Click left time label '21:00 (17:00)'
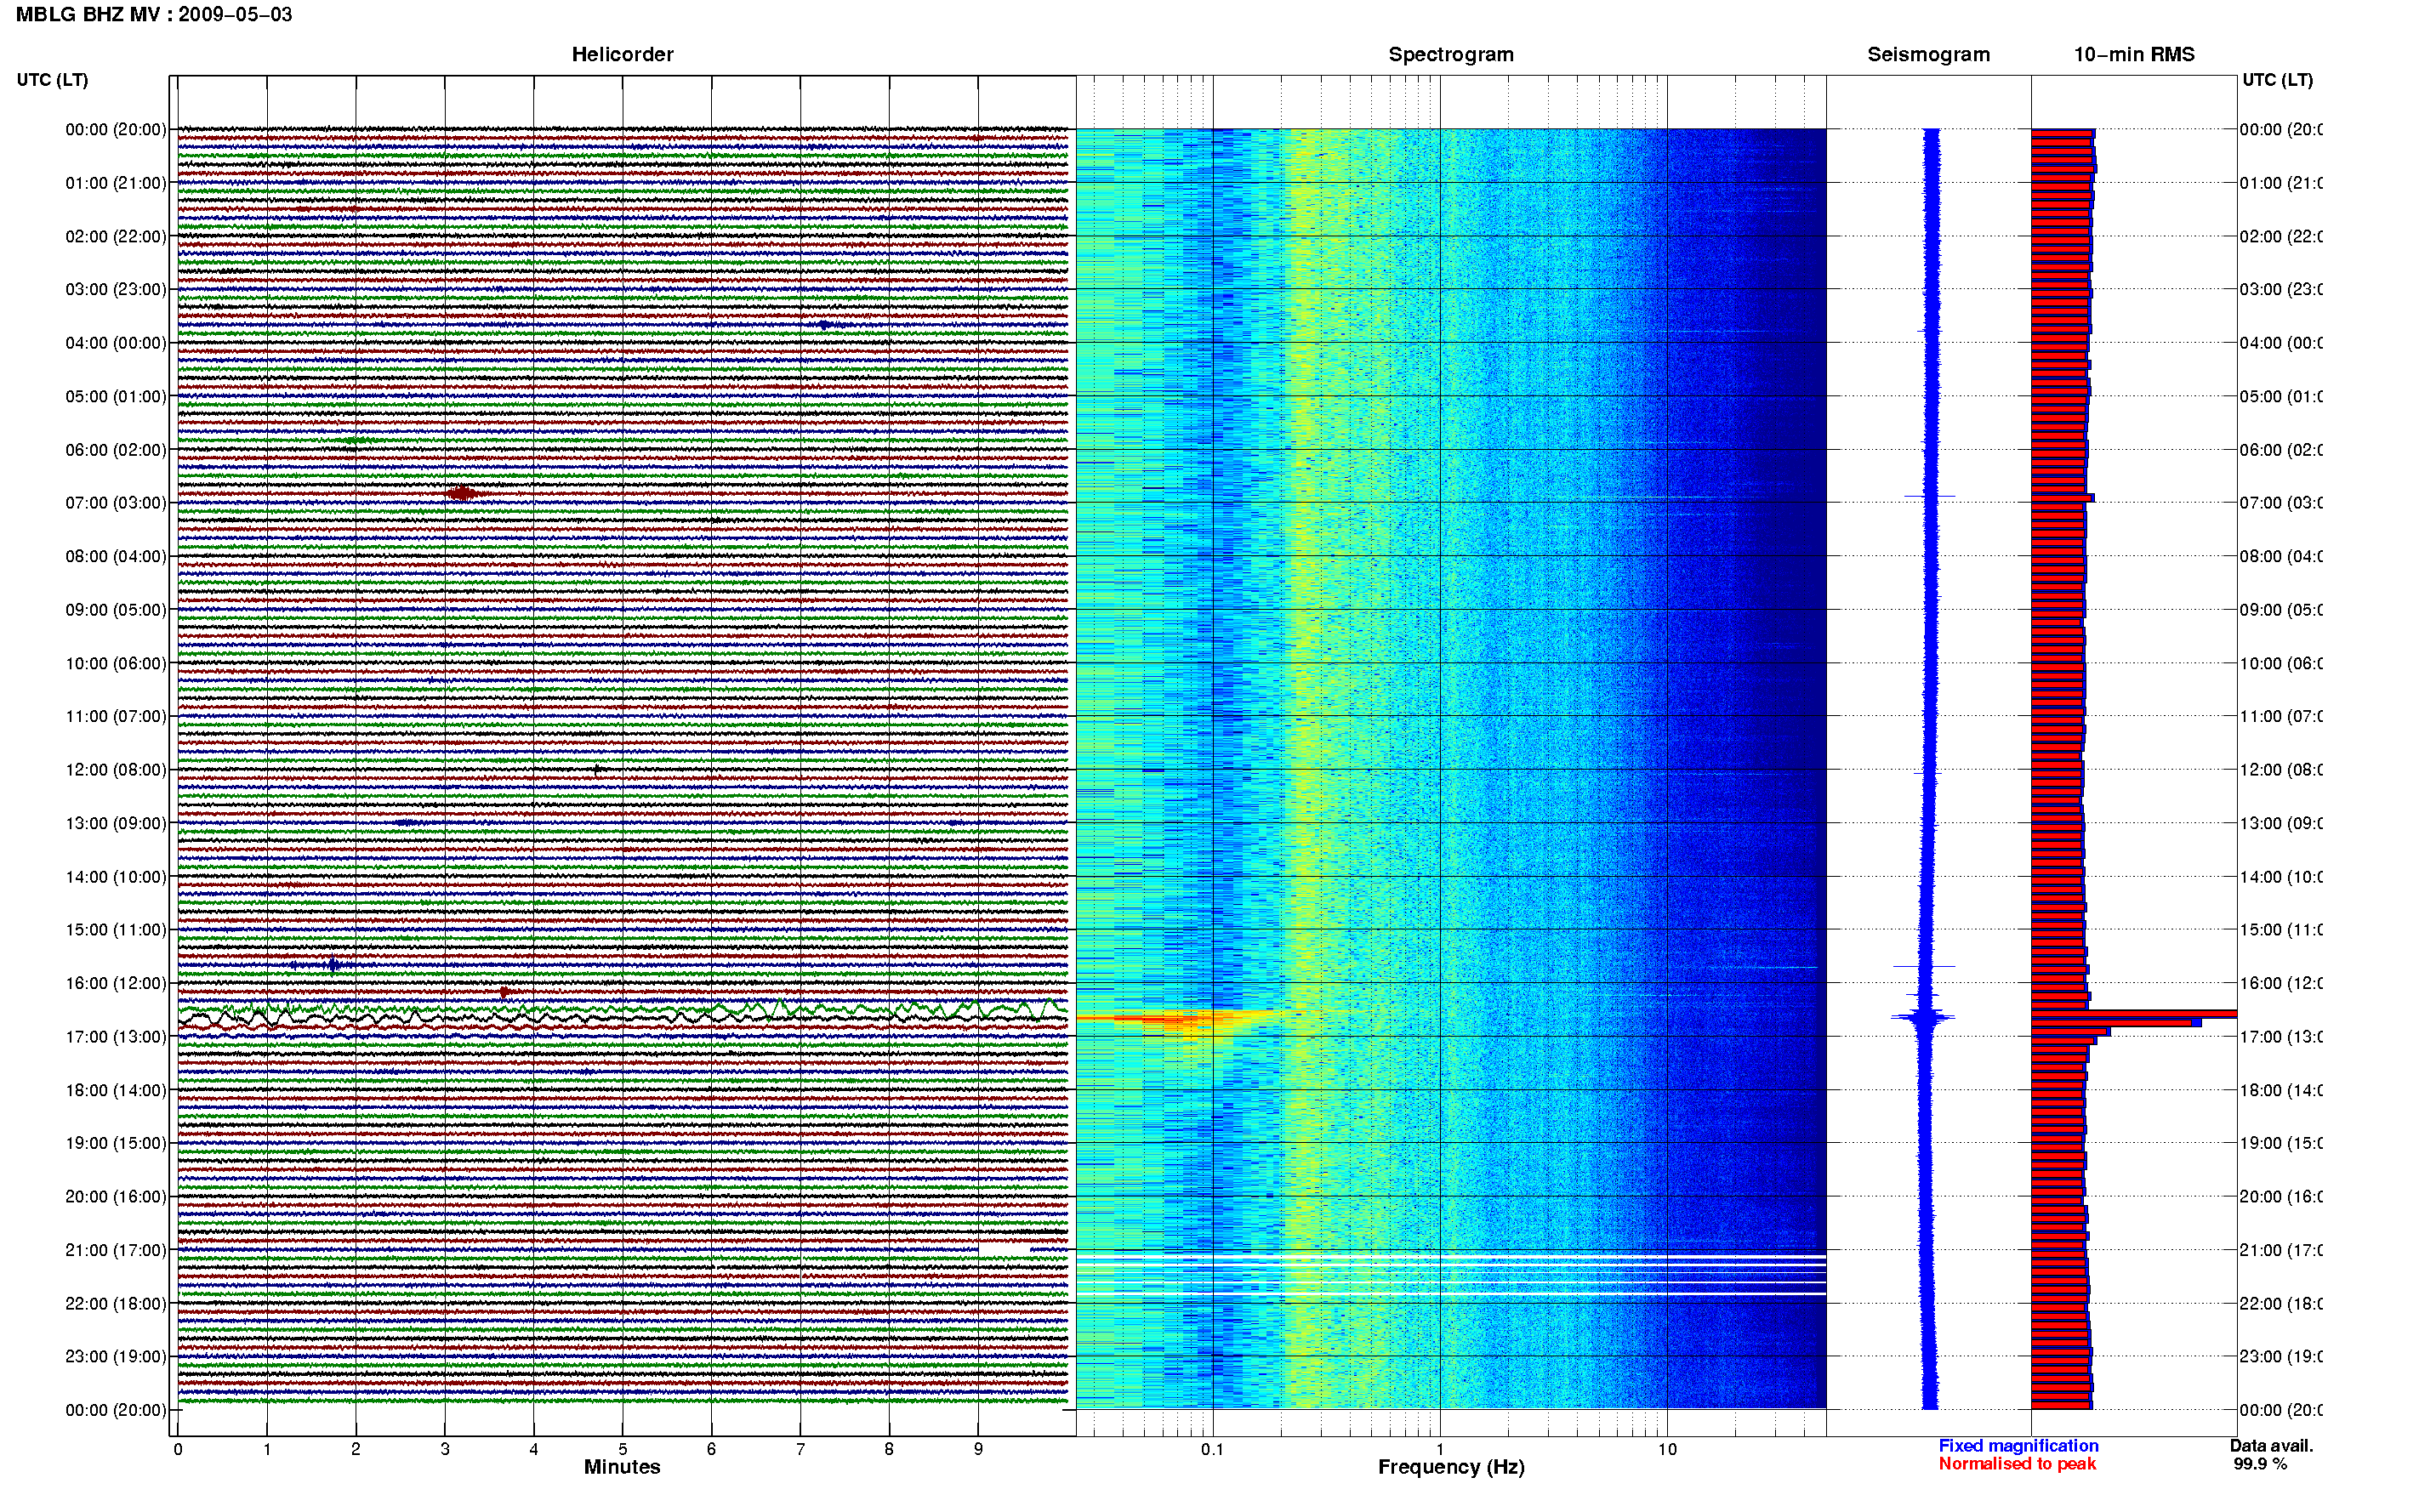Image resolution: width=2419 pixels, height=1512 pixels. pyautogui.click(x=116, y=1250)
